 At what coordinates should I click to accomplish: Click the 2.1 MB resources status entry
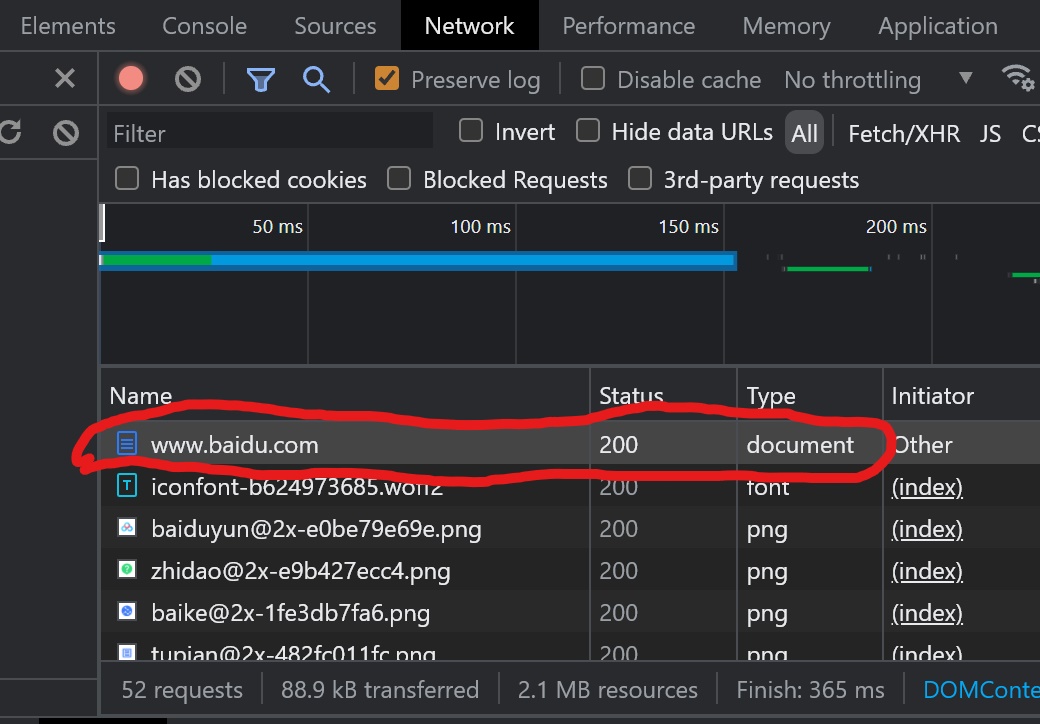(608, 690)
